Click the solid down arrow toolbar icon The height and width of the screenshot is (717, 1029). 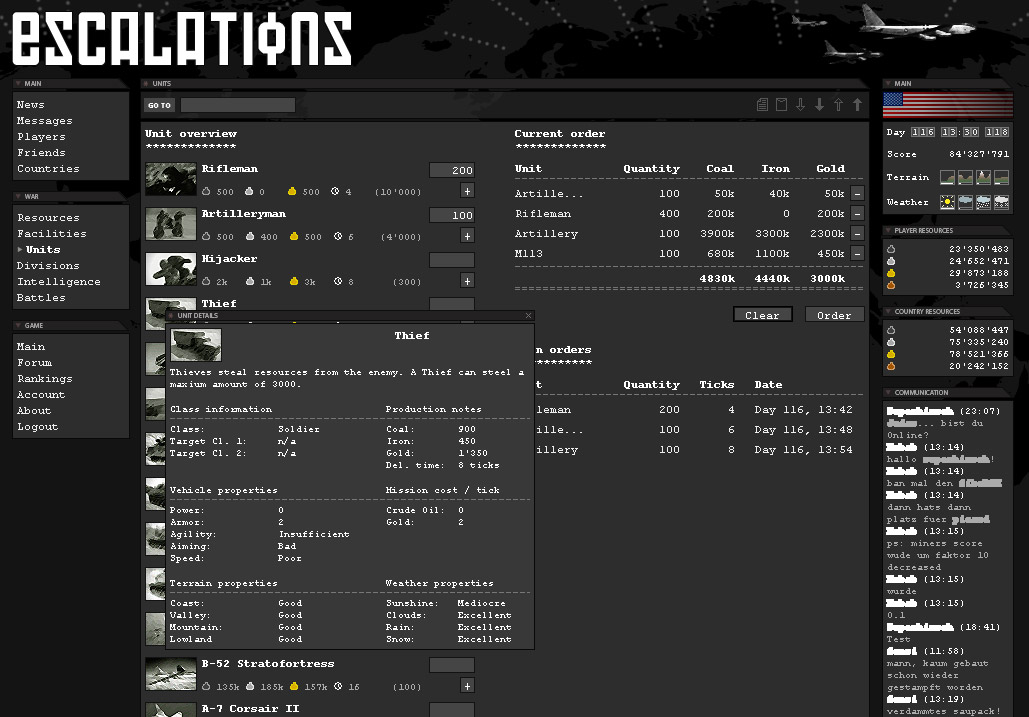coord(819,105)
